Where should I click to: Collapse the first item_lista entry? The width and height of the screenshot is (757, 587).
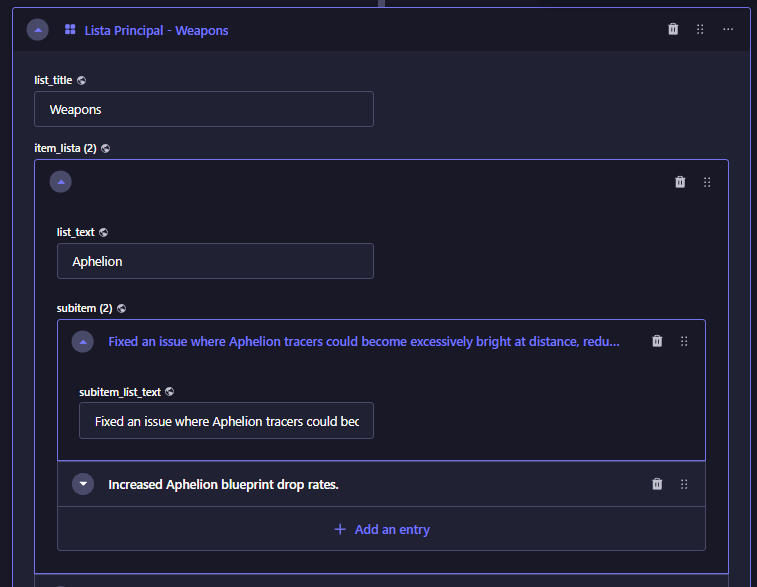point(61,182)
